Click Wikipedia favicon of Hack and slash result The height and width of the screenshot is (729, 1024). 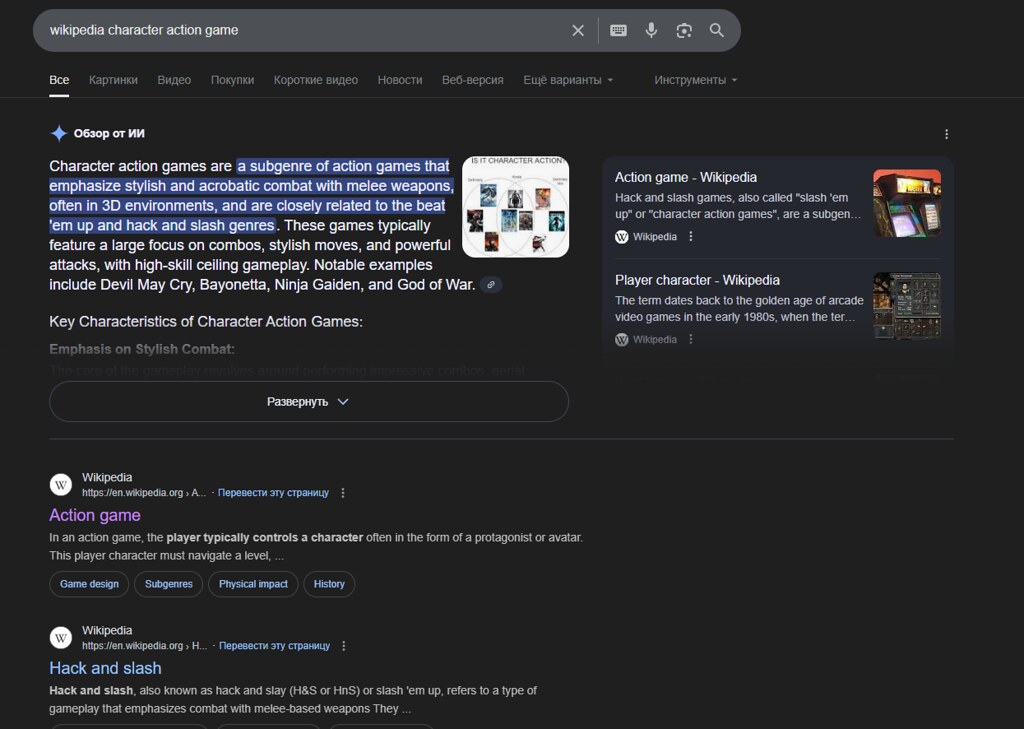[61, 638]
